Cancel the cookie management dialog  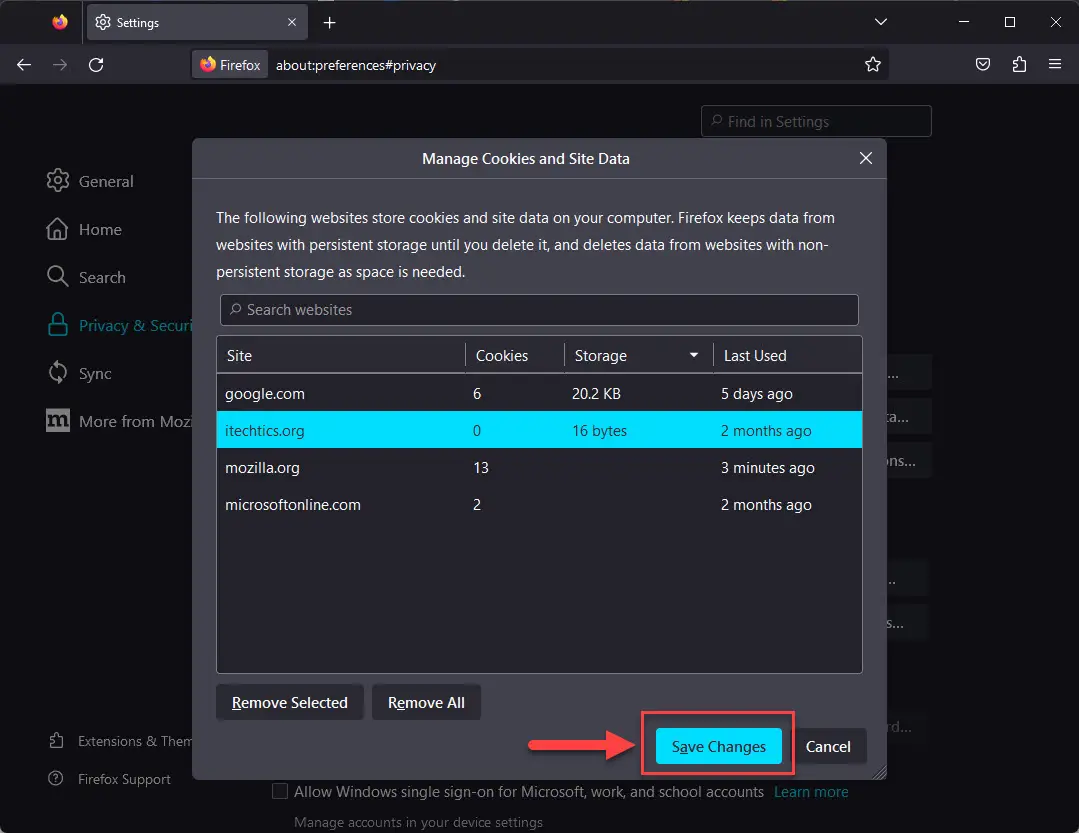click(828, 746)
